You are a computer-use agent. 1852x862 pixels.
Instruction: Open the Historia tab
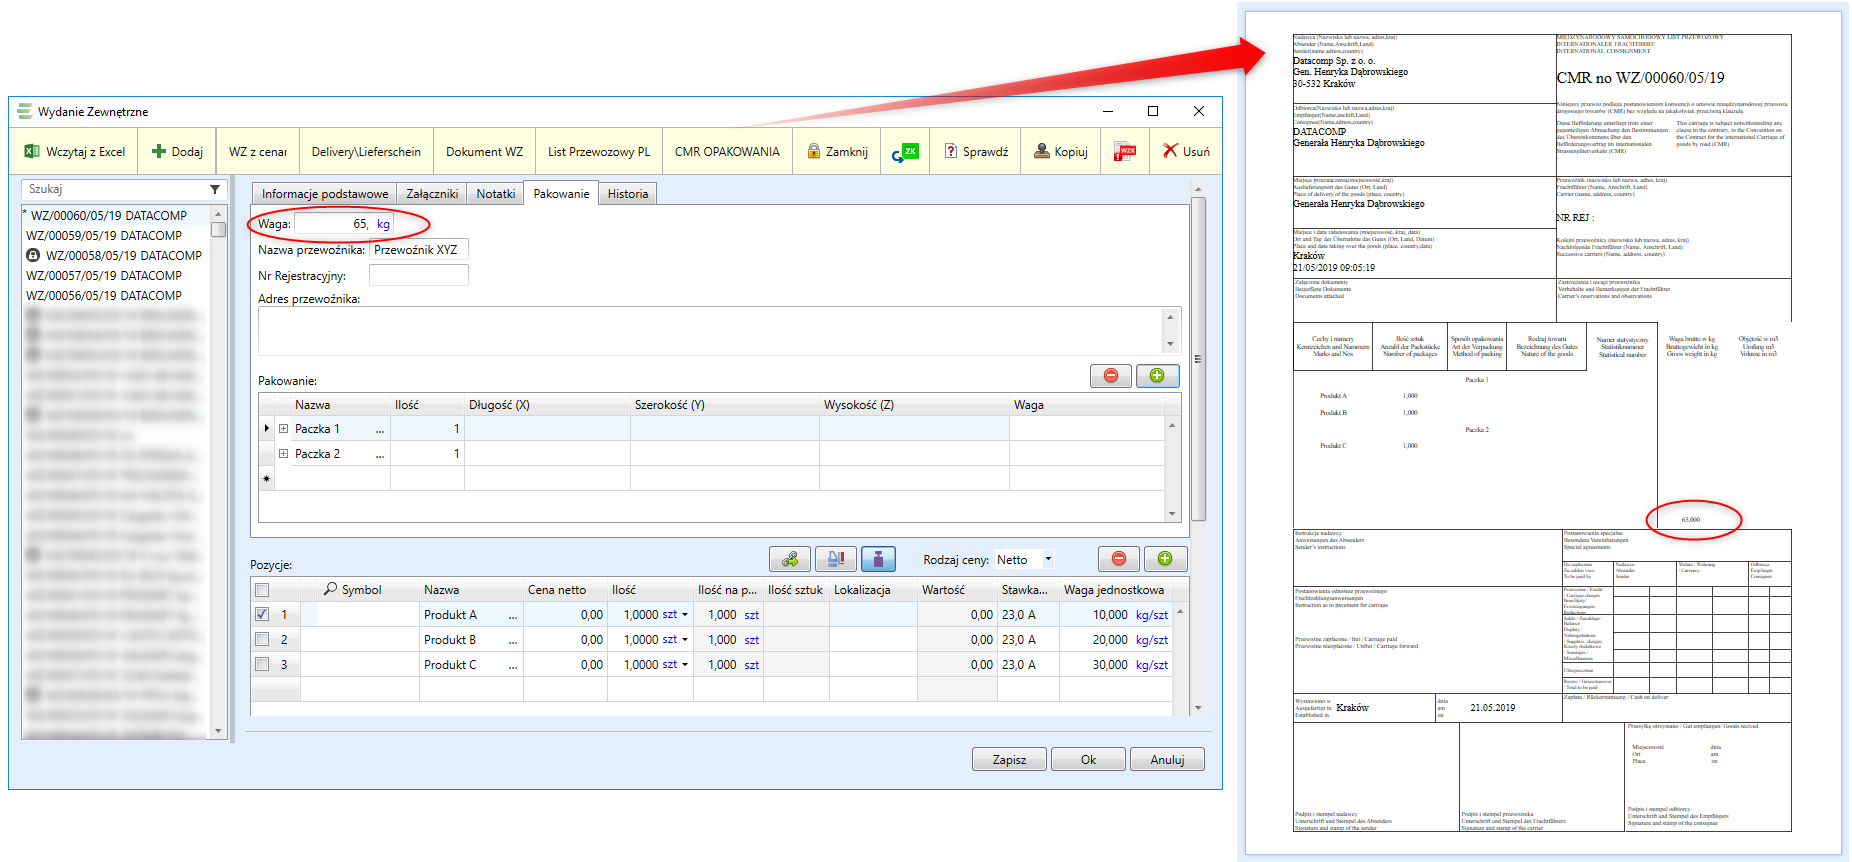pos(627,194)
